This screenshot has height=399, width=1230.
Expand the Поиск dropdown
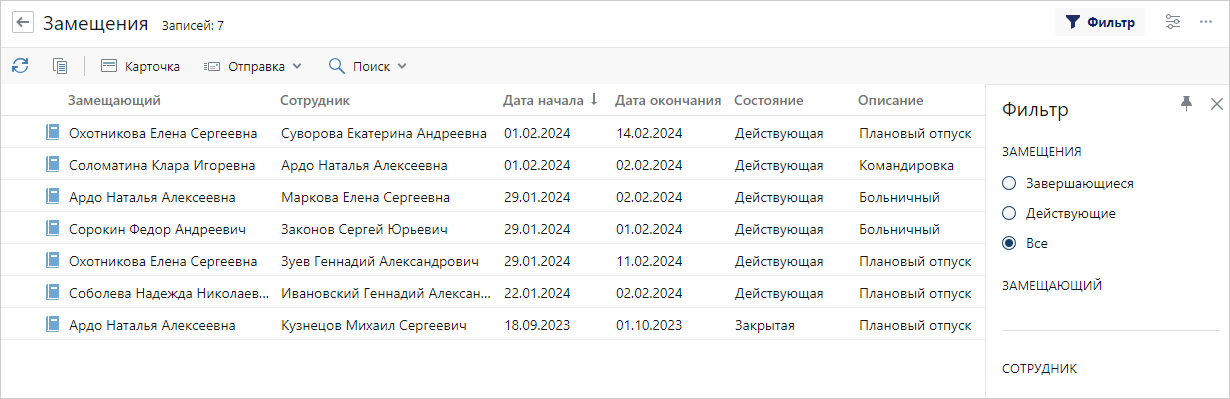tap(367, 66)
